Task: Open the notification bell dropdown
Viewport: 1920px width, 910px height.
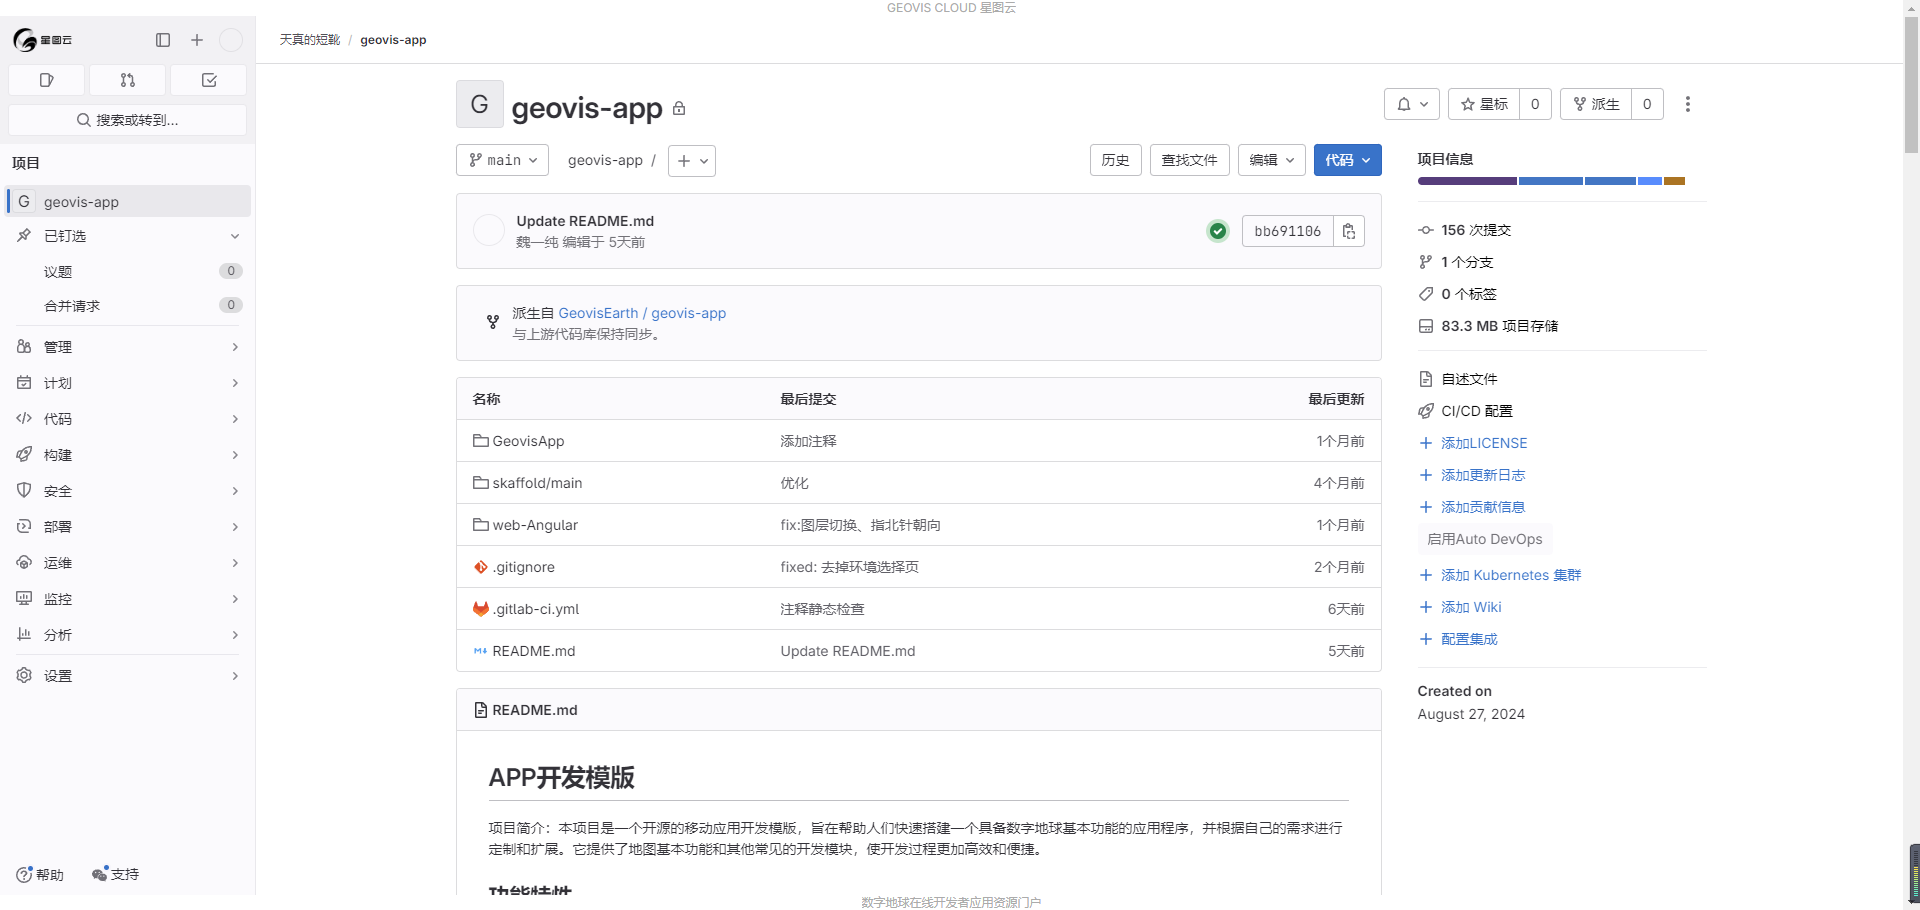Action: (1412, 104)
